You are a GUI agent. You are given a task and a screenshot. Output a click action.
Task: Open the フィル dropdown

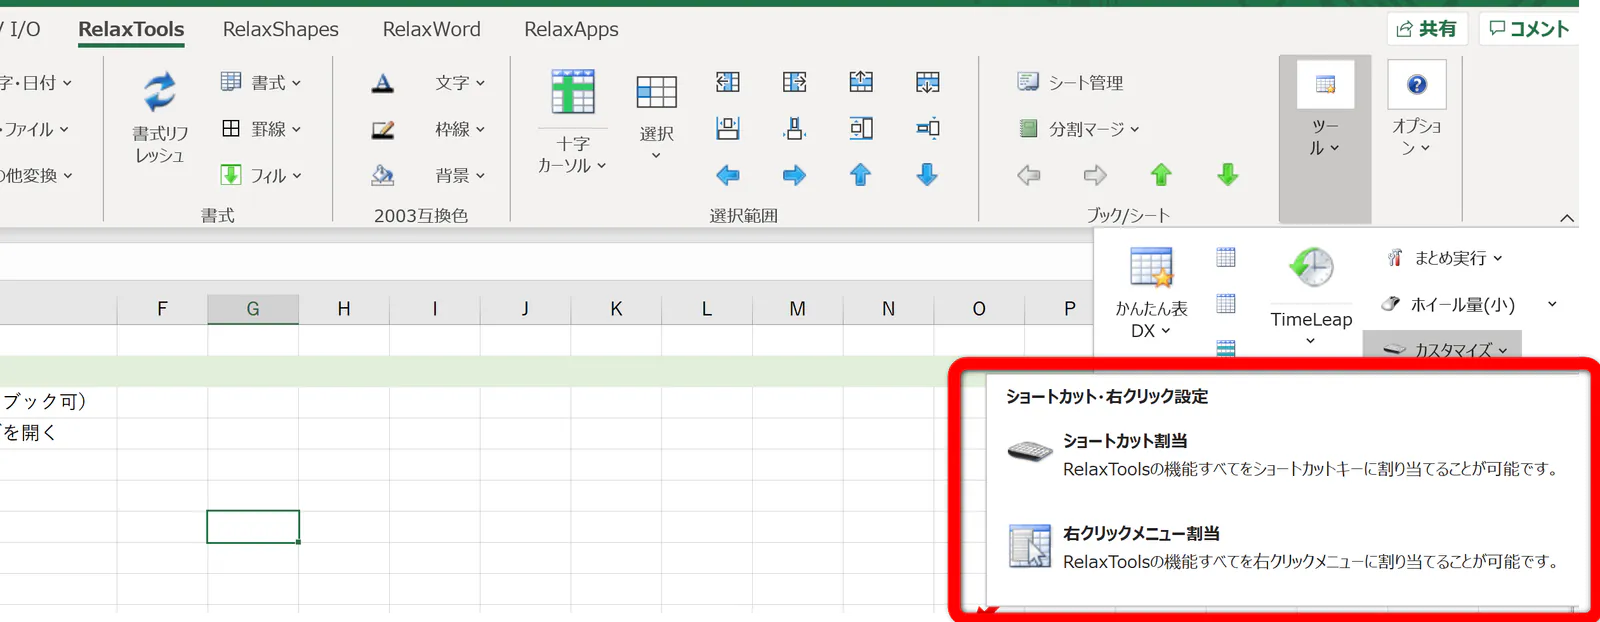(x=261, y=175)
